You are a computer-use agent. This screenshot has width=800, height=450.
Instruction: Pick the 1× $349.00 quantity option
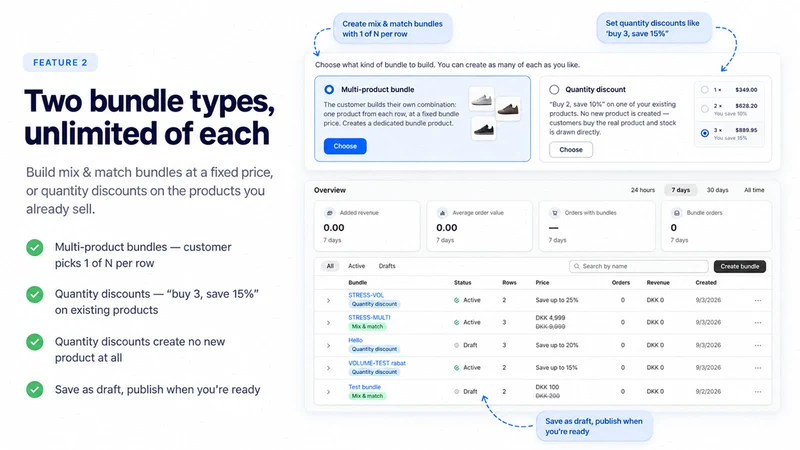click(x=705, y=90)
